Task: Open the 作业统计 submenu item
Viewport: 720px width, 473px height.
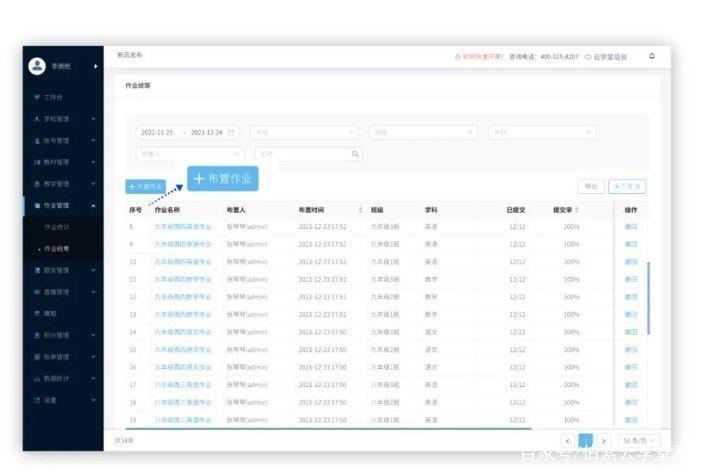Action: (56, 227)
